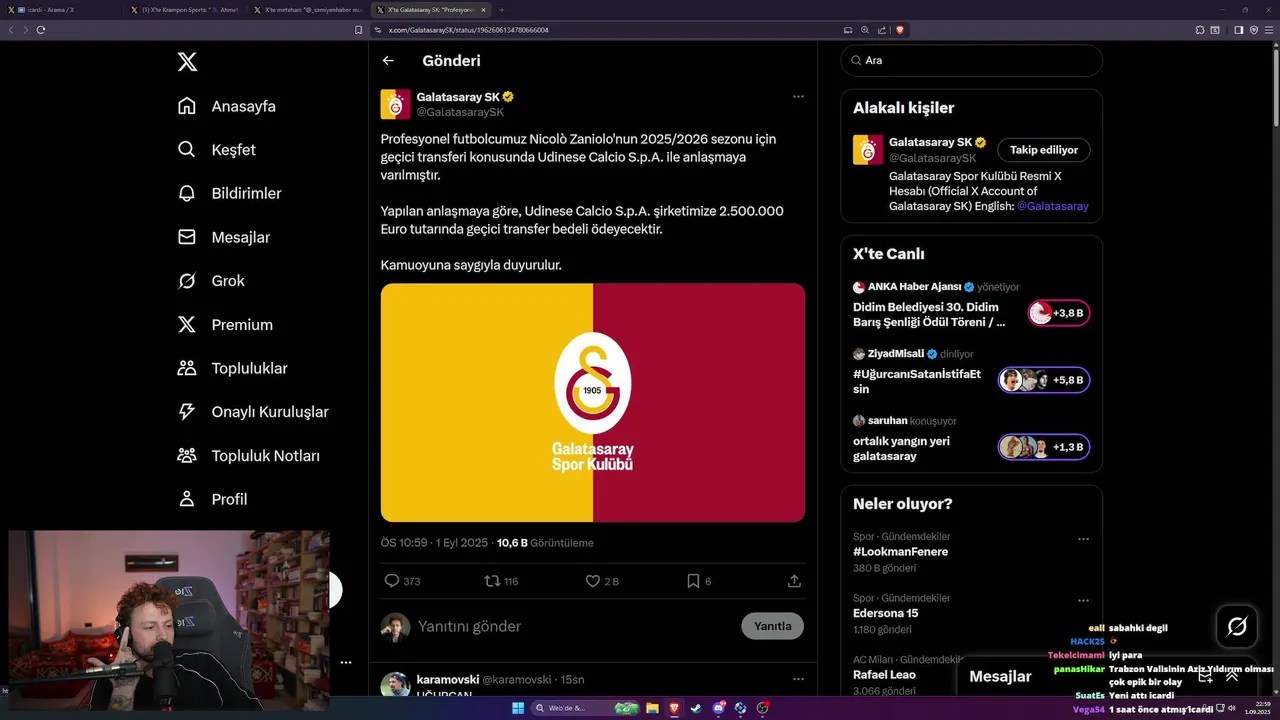Open Premium in the sidebar

point(224,325)
